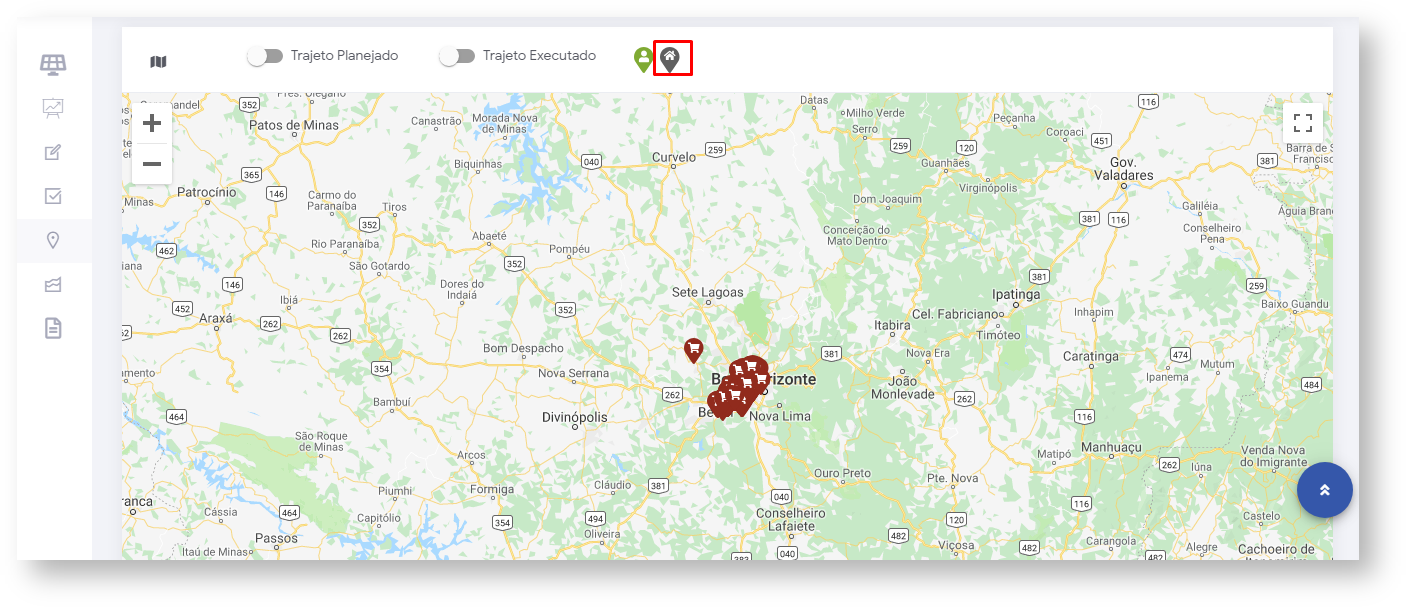Open the area chart sidebar icon
The image size is (1407, 608).
[54, 285]
